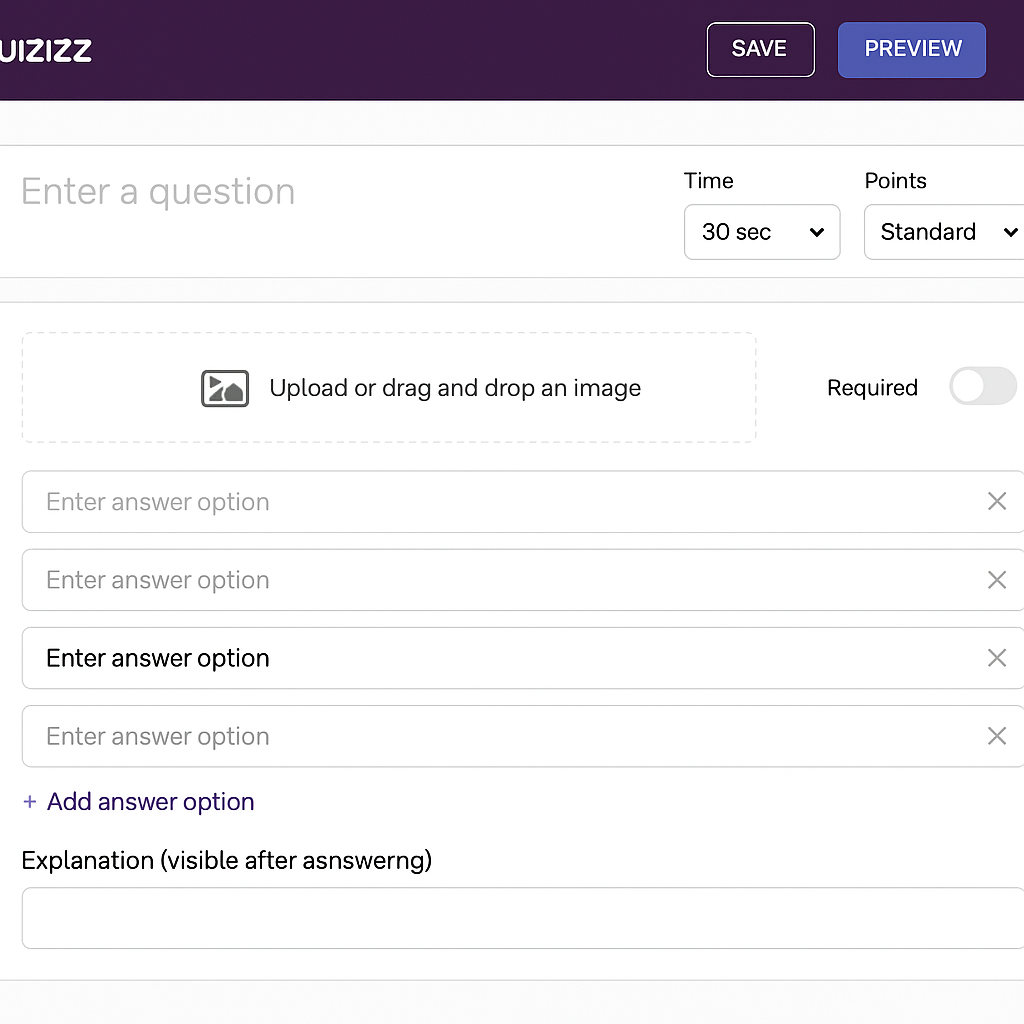Click the image upload icon
Screen dimensions: 1024x1024
[224, 388]
